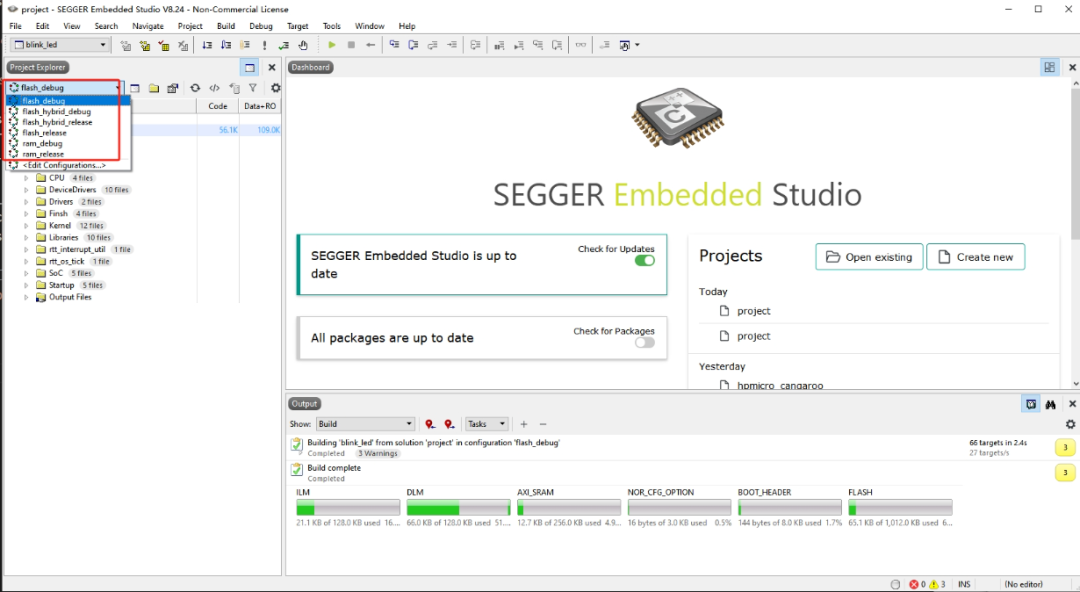Click the Create new button
This screenshot has width=1080, height=592.
975,256
